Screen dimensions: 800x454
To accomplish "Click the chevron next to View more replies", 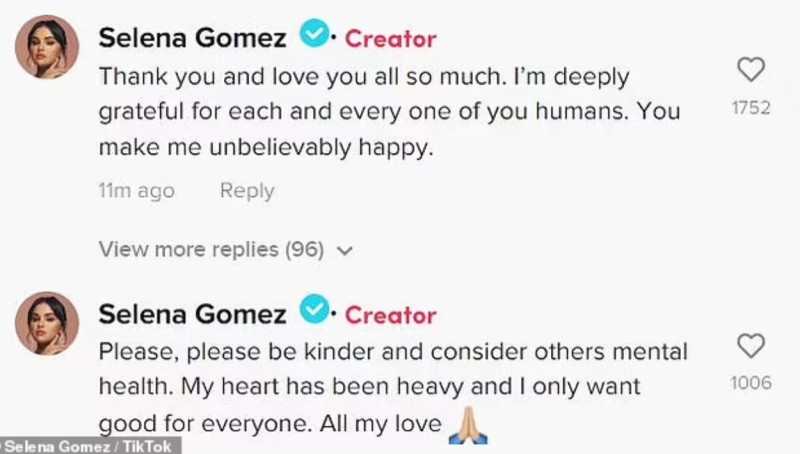I will (x=345, y=251).
